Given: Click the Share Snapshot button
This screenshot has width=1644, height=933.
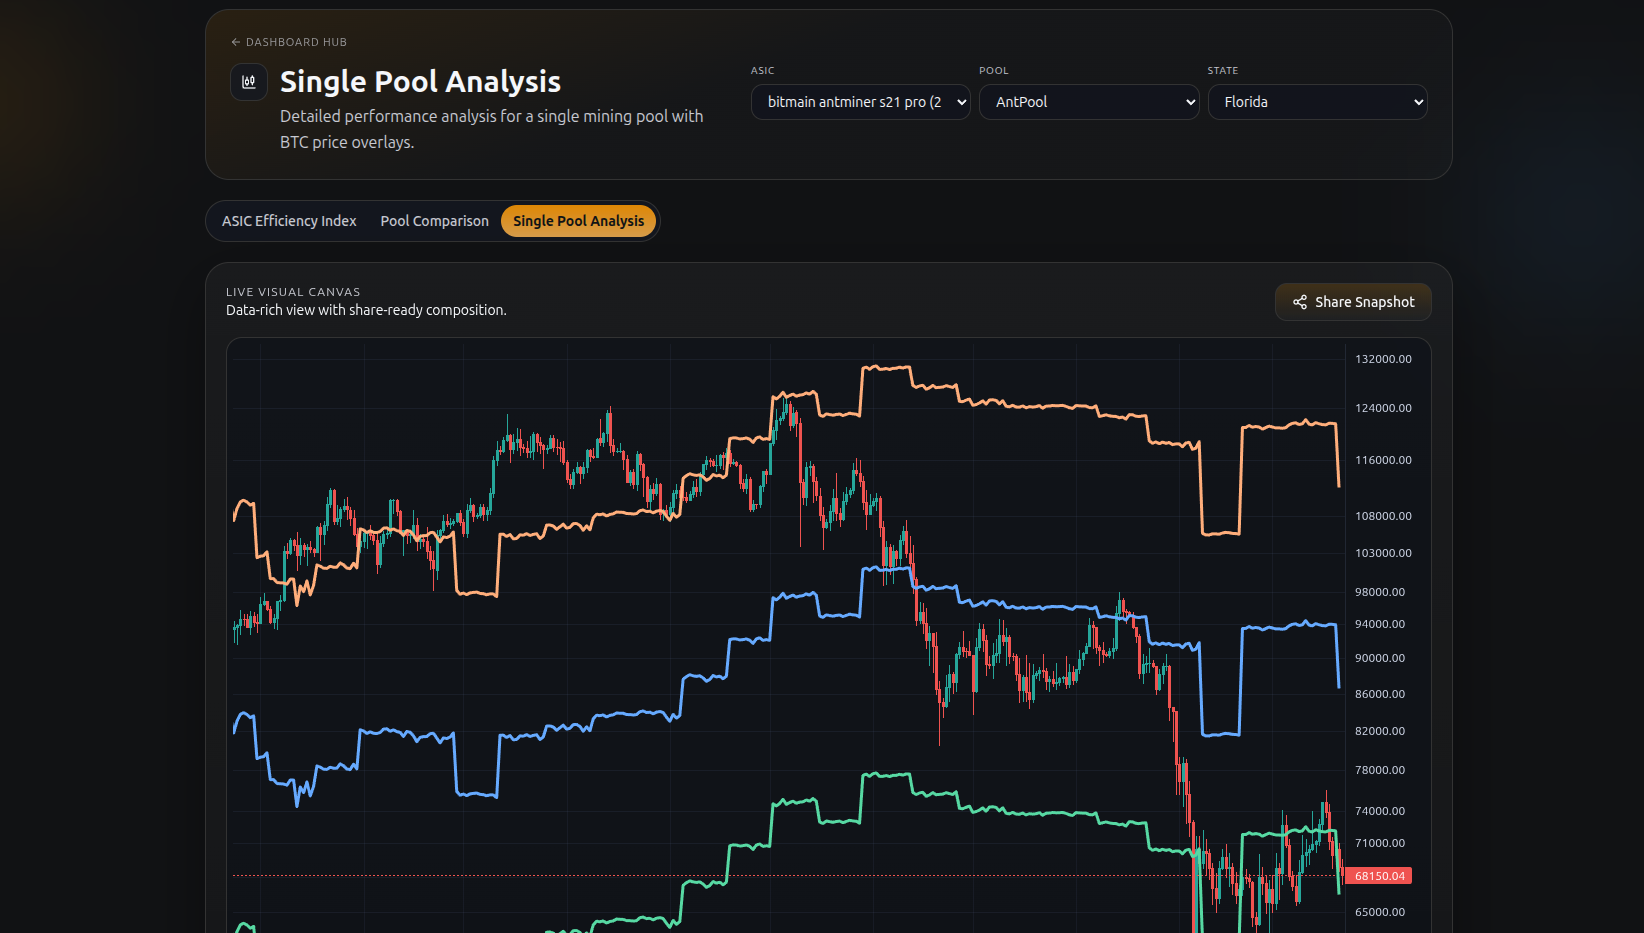Looking at the screenshot, I should click(x=1352, y=302).
